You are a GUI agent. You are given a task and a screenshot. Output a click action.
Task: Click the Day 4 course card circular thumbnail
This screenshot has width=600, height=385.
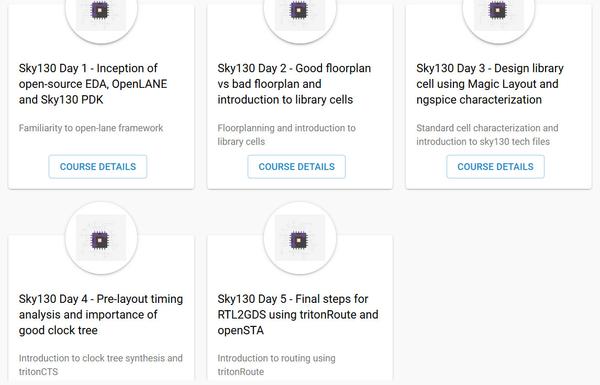(101, 238)
